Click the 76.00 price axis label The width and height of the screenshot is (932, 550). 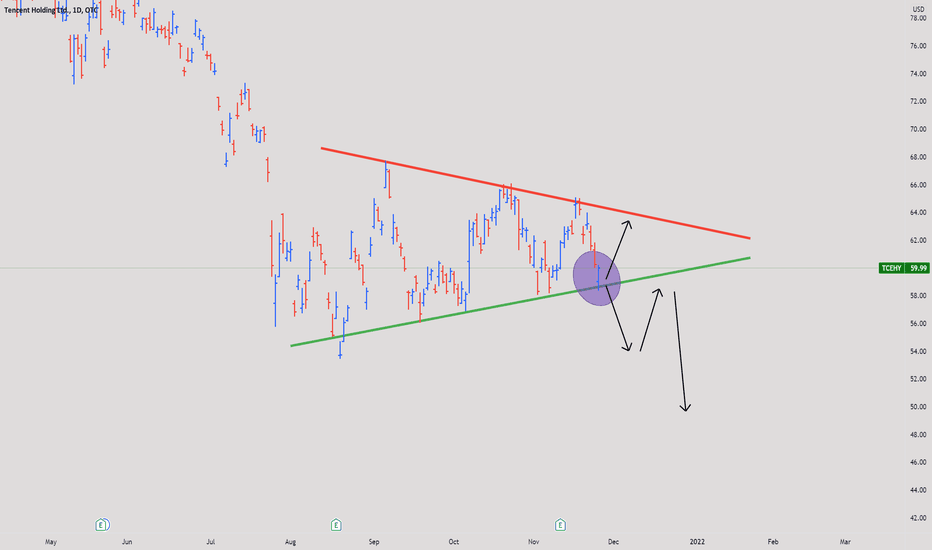918,46
